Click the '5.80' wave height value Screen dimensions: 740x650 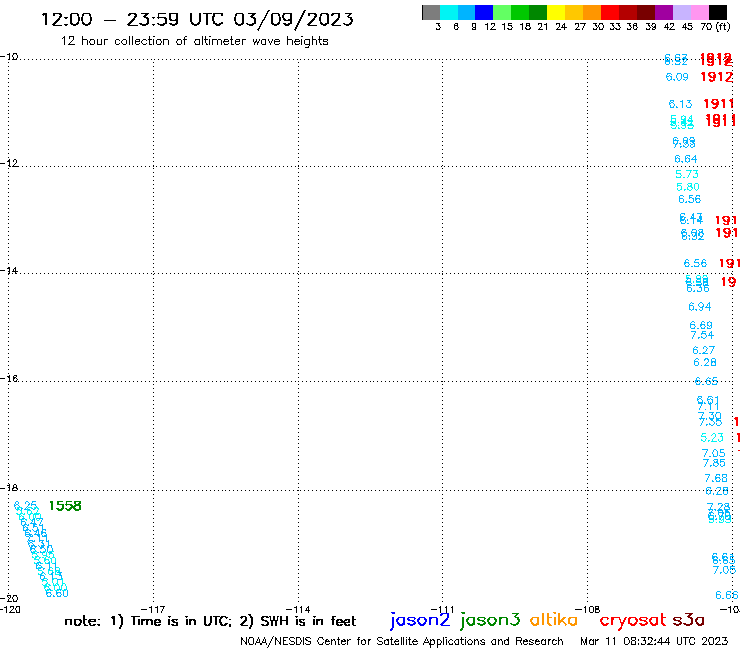click(688, 187)
